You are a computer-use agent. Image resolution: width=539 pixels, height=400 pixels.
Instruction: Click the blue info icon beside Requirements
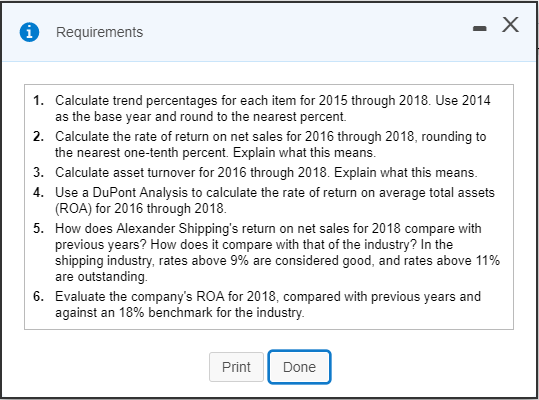point(29,32)
